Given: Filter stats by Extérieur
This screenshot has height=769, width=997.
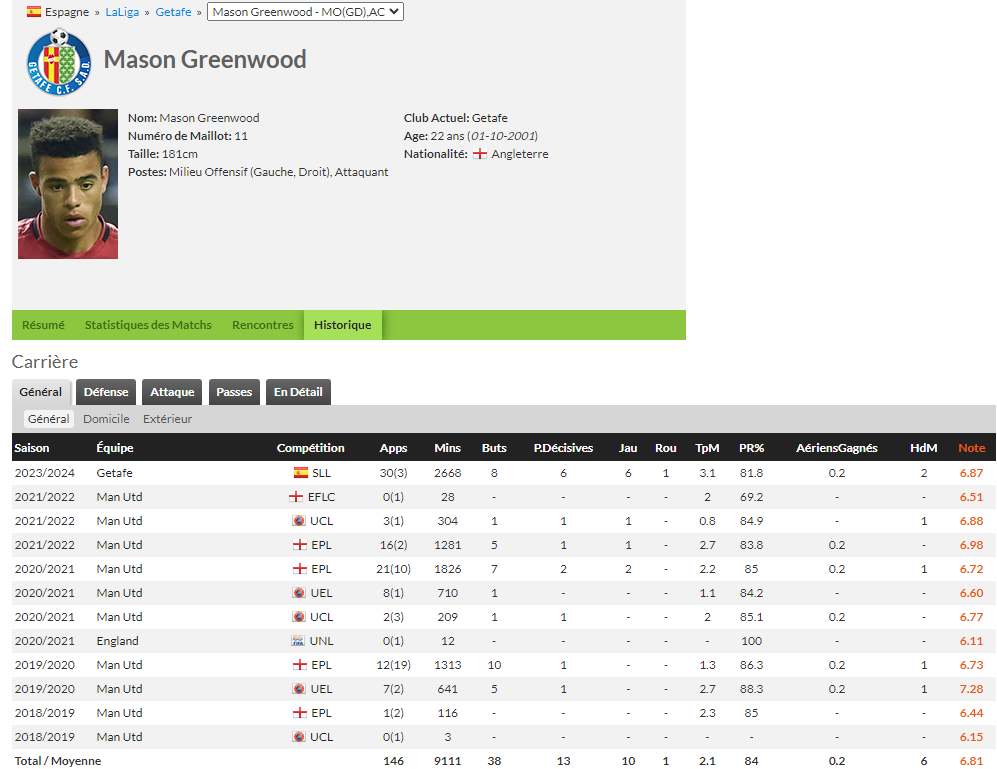Looking at the screenshot, I should pos(167,419).
